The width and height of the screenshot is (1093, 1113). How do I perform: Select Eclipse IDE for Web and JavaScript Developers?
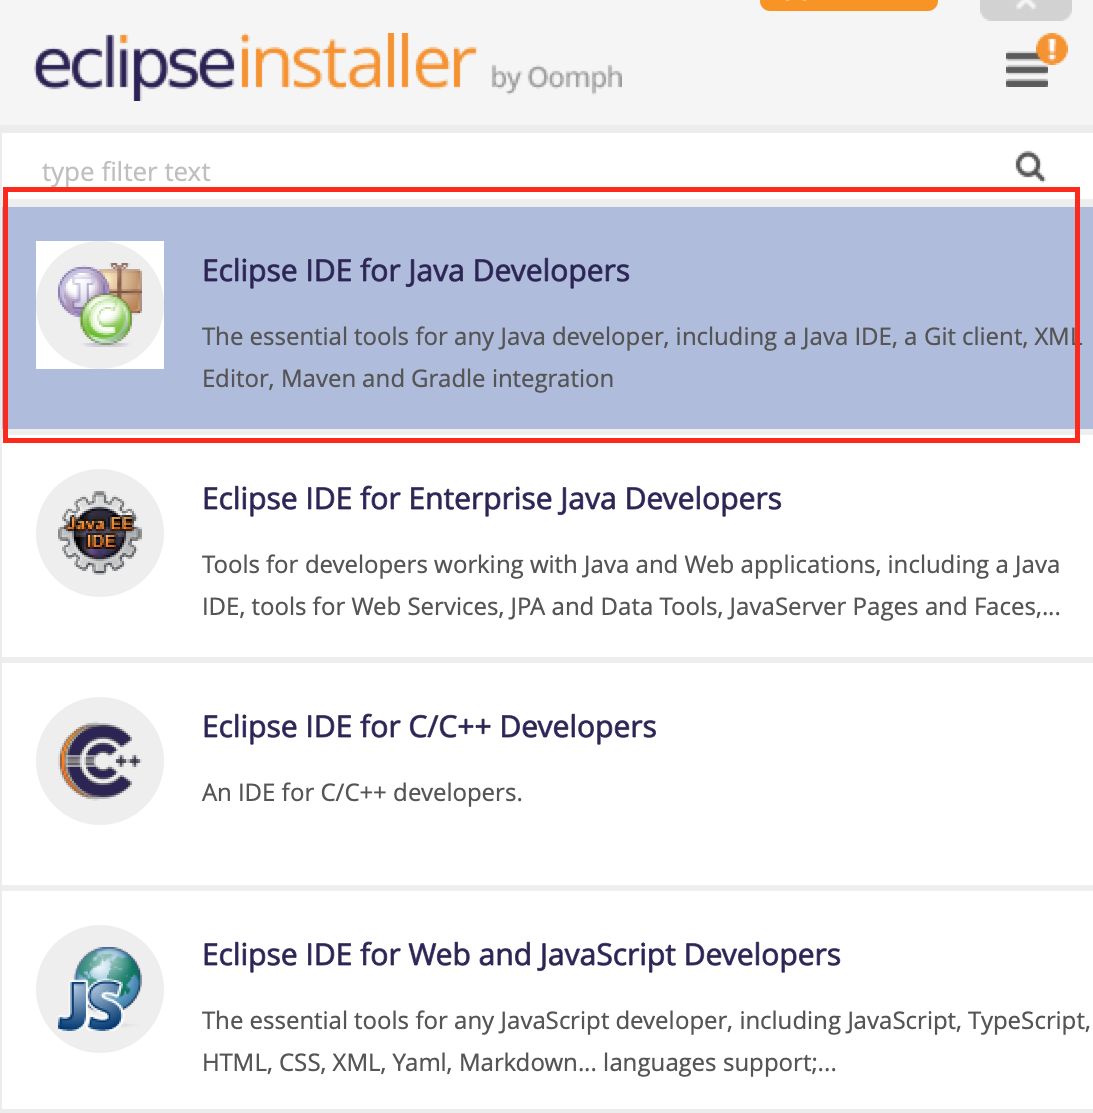(547, 1001)
